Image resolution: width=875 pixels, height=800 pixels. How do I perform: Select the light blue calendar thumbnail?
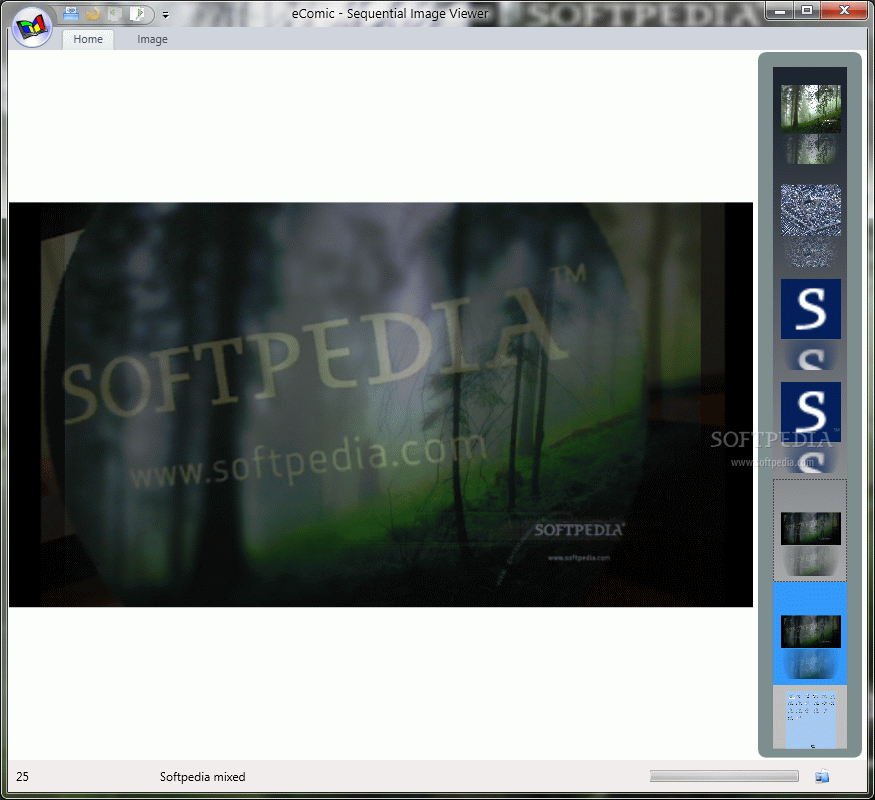pos(810,720)
